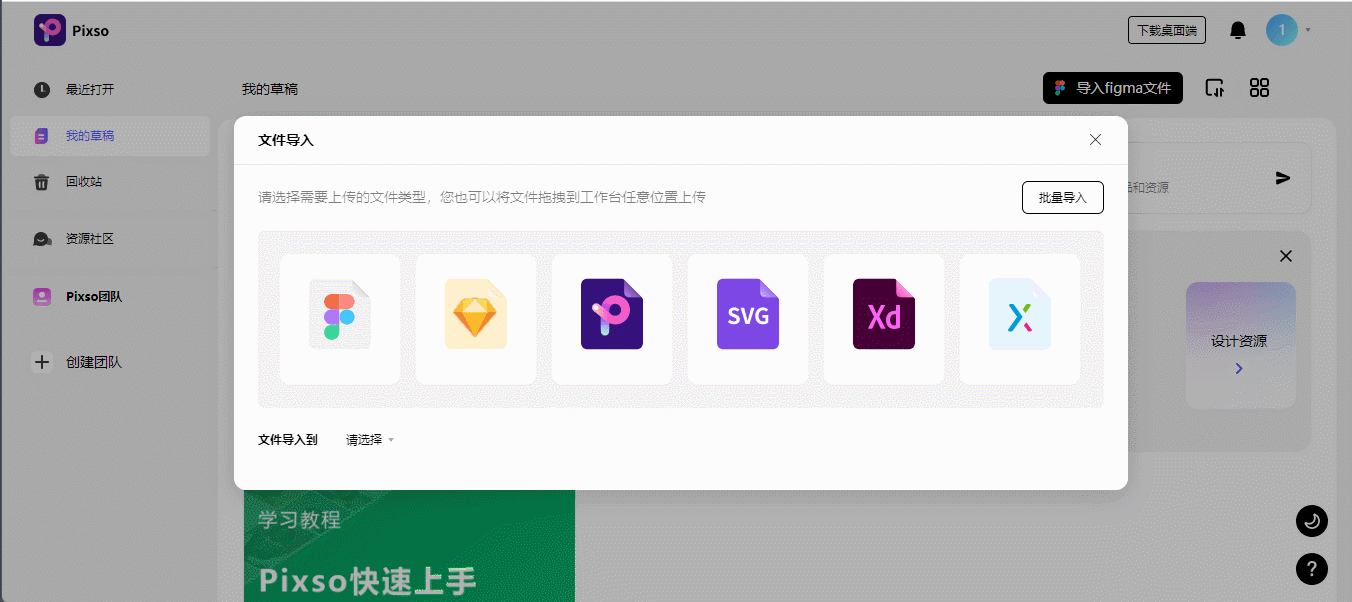The height and width of the screenshot is (602, 1352).
Task: Open the help question mark icon
Action: (x=1312, y=569)
